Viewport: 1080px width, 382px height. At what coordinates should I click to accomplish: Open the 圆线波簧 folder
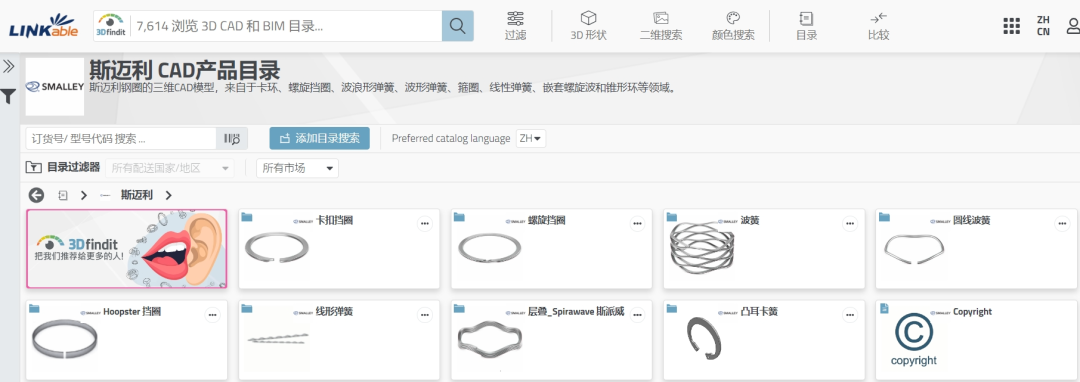pos(976,248)
